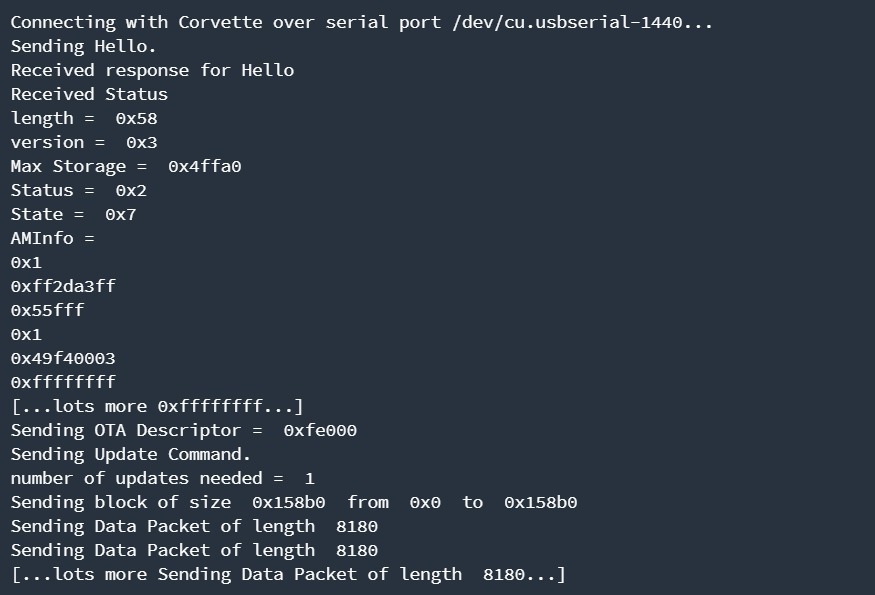Click the length value 0x58
875x595 pixels.
click(136, 119)
